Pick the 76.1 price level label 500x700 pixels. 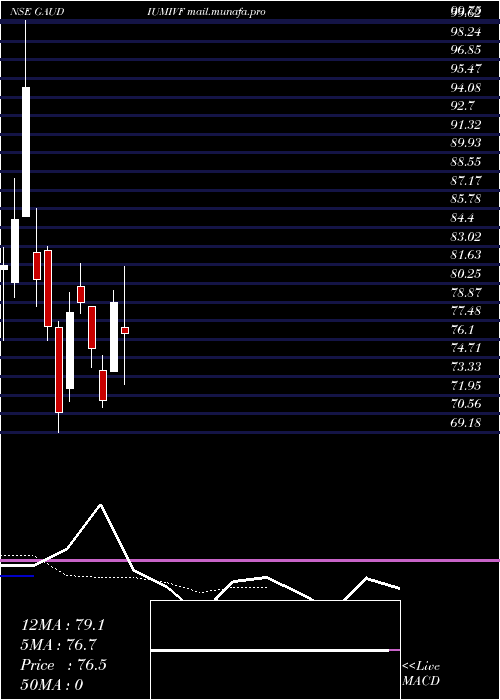tap(462, 330)
